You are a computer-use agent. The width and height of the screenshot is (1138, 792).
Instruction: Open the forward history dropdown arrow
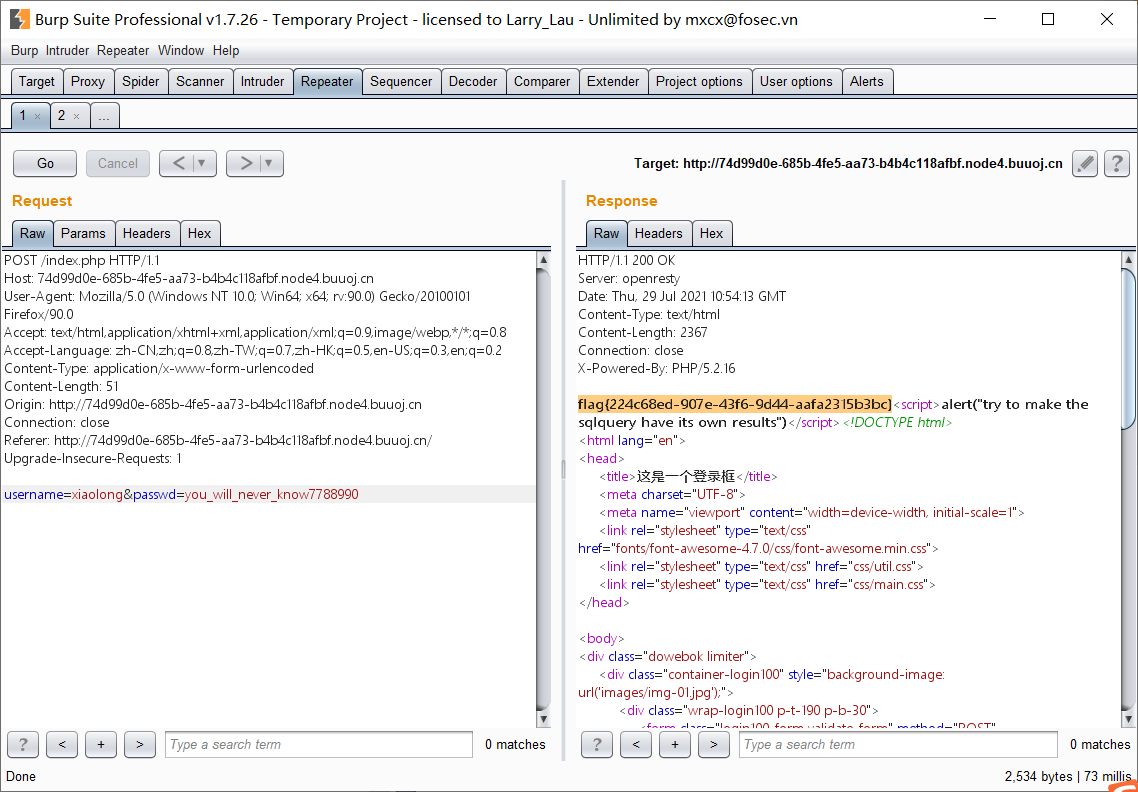click(x=270, y=163)
